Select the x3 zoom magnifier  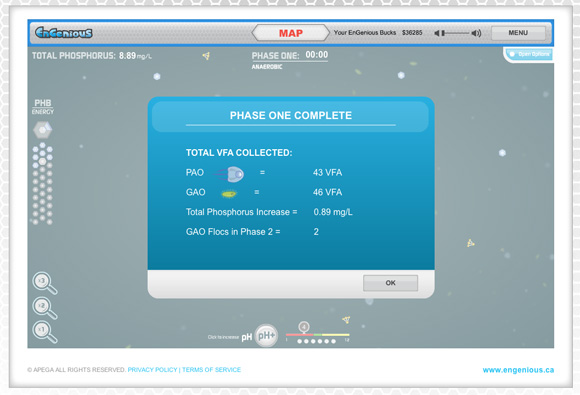(x=44, y=283)
